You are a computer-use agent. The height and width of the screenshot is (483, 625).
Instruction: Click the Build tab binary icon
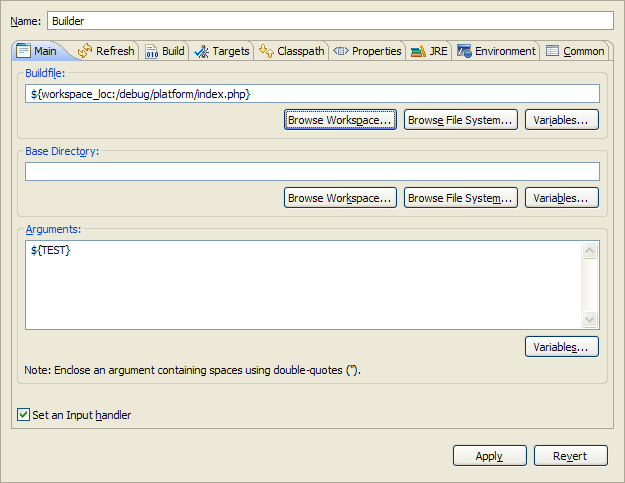click(x=151, y=51)
